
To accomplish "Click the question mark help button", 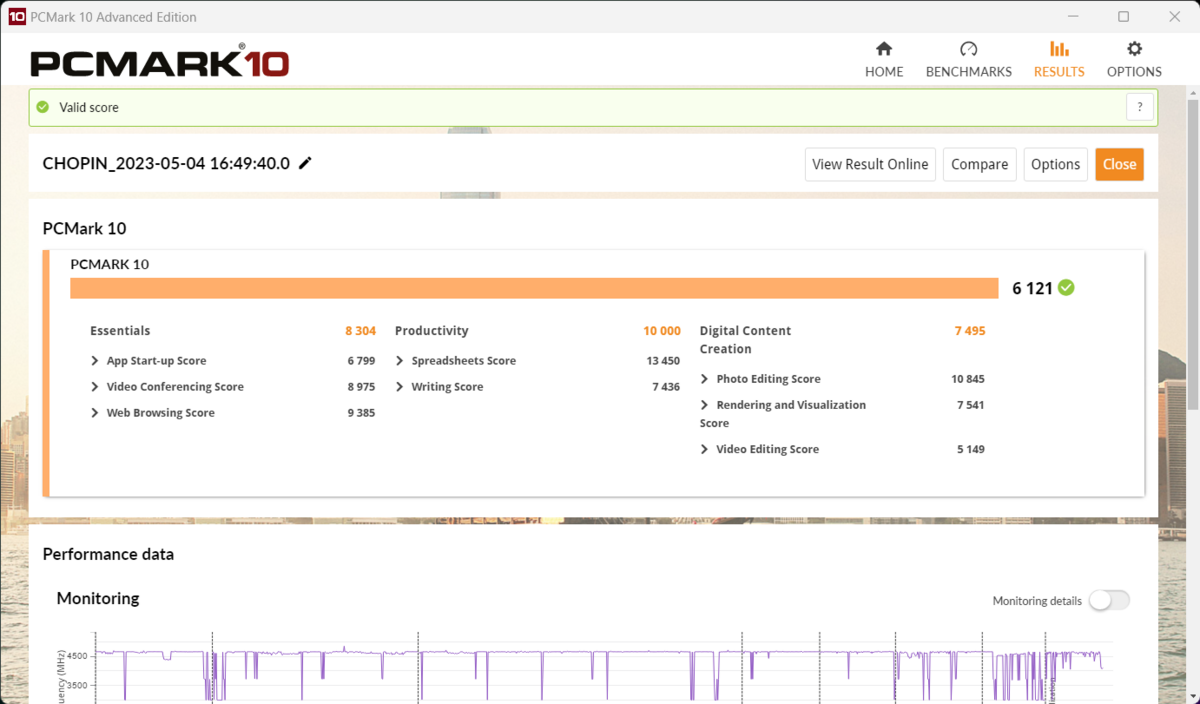I will pos(1139,107).
